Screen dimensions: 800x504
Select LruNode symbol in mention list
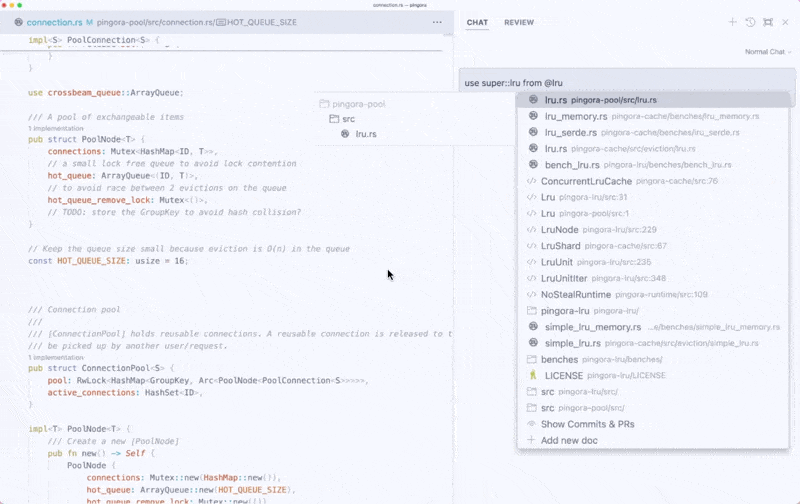560,230
